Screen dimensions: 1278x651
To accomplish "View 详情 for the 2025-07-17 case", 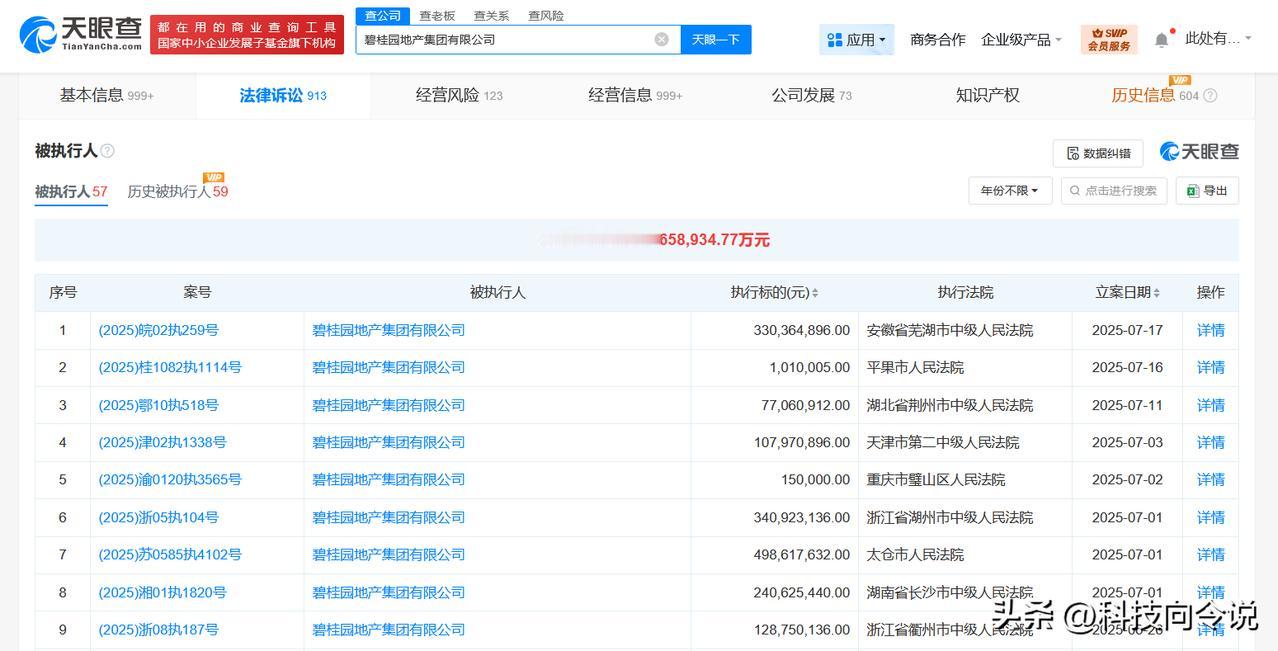I will point(1211,330).
